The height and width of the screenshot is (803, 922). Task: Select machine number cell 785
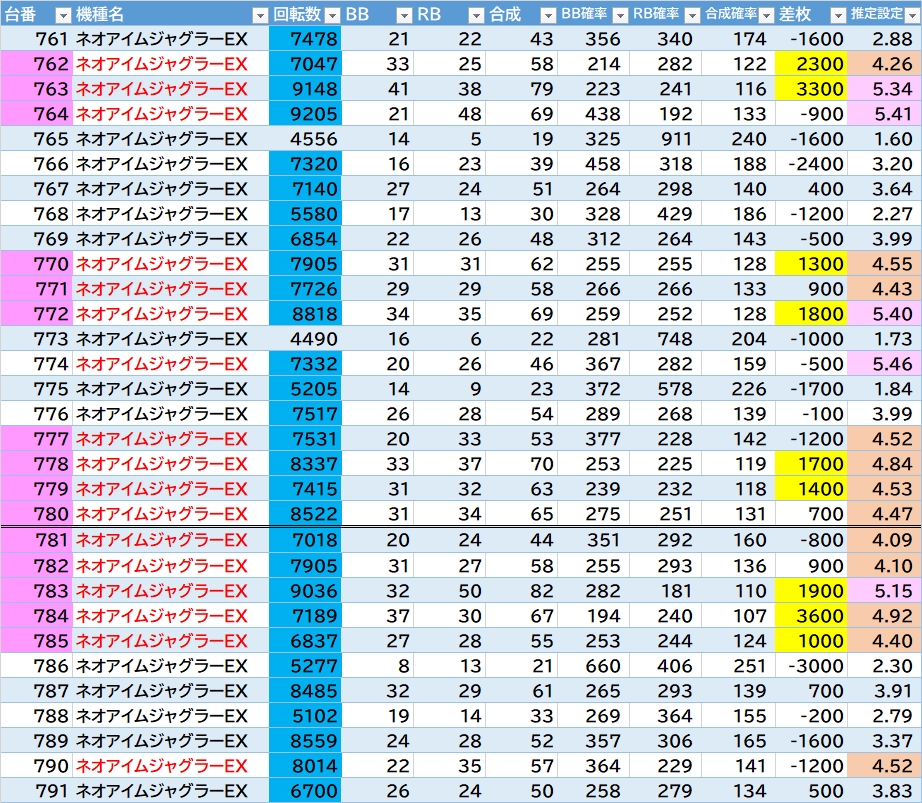click(x=36, y=641)
